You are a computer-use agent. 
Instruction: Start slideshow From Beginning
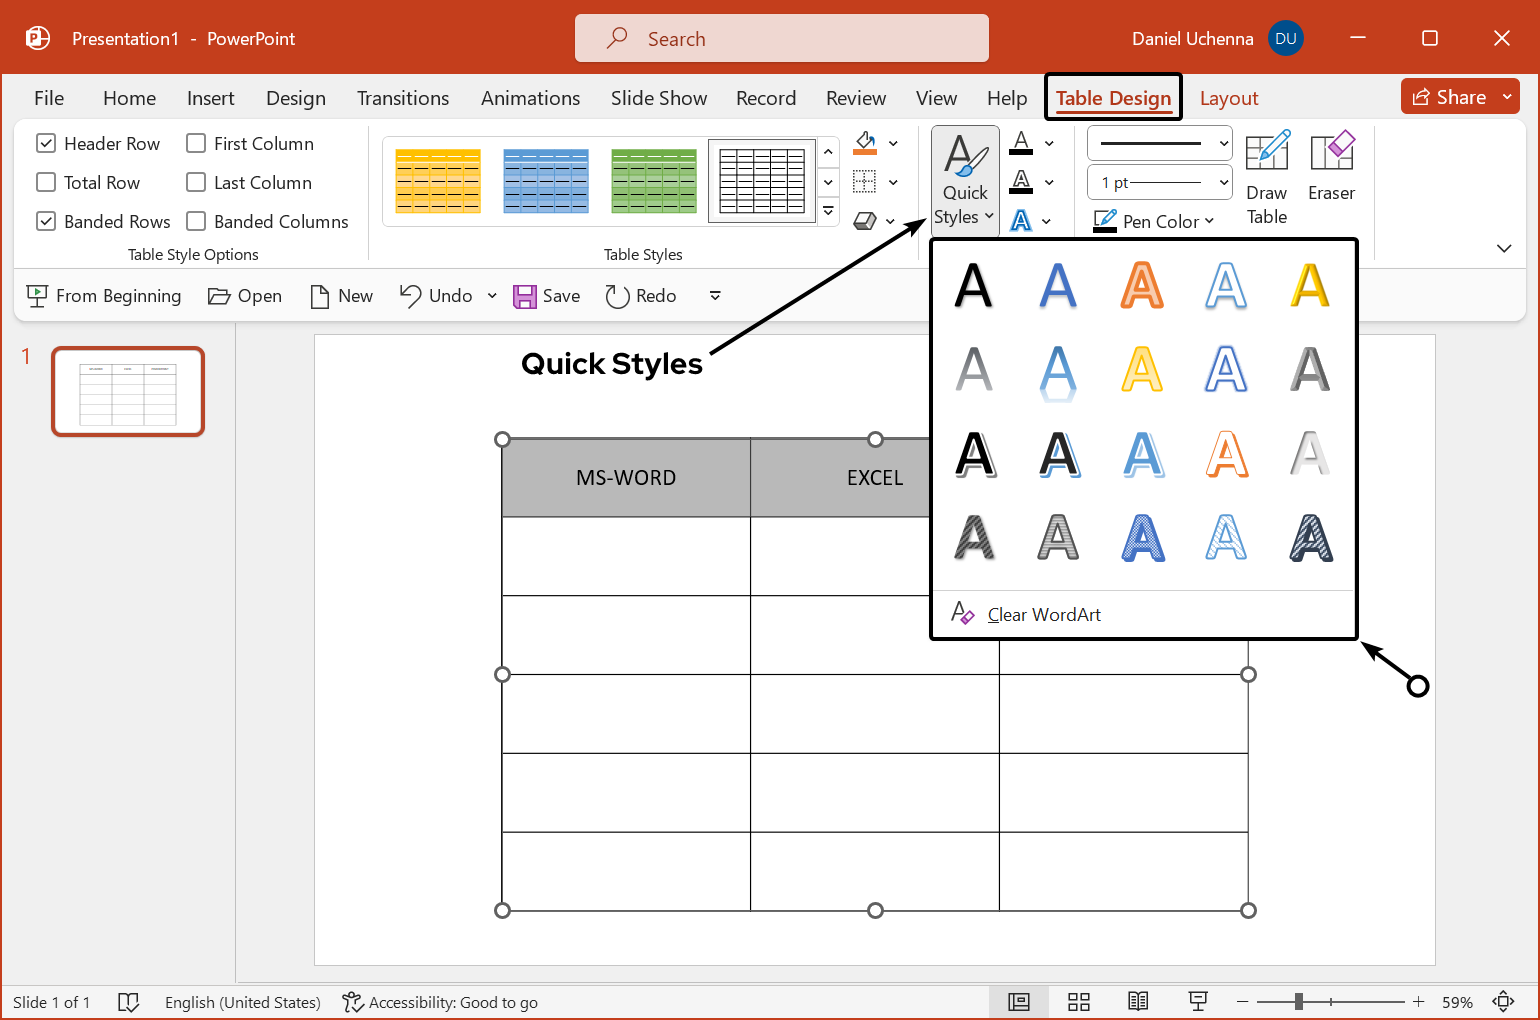click(x=104, y=296)
